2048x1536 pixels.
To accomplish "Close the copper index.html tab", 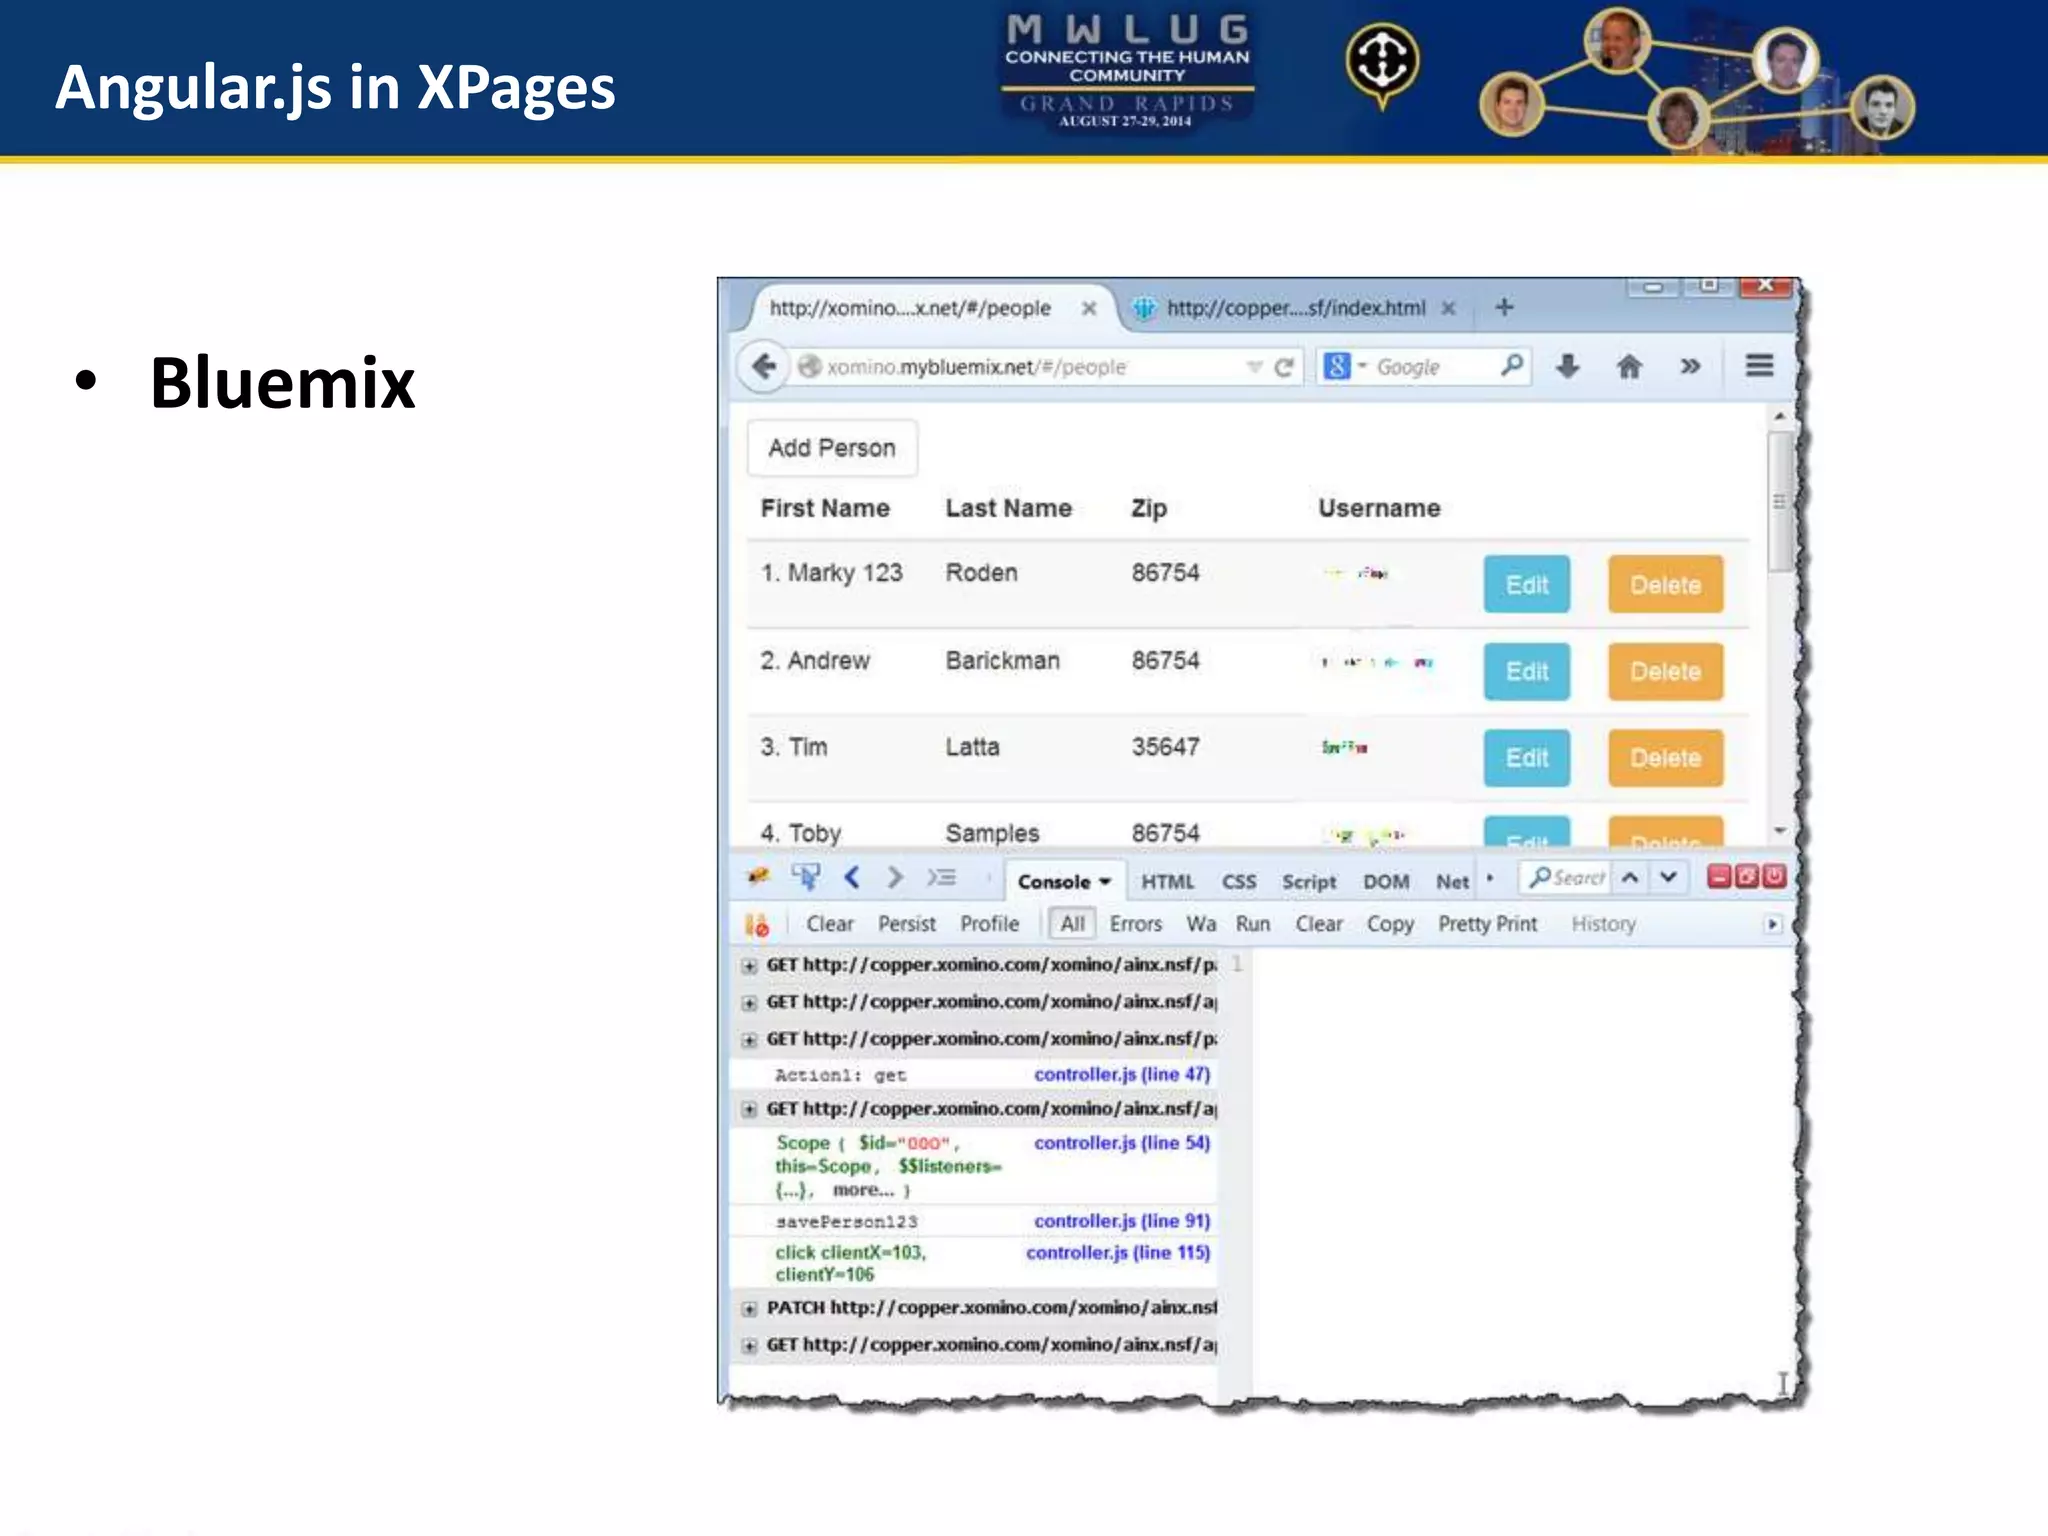I will tap(1448, 308).
